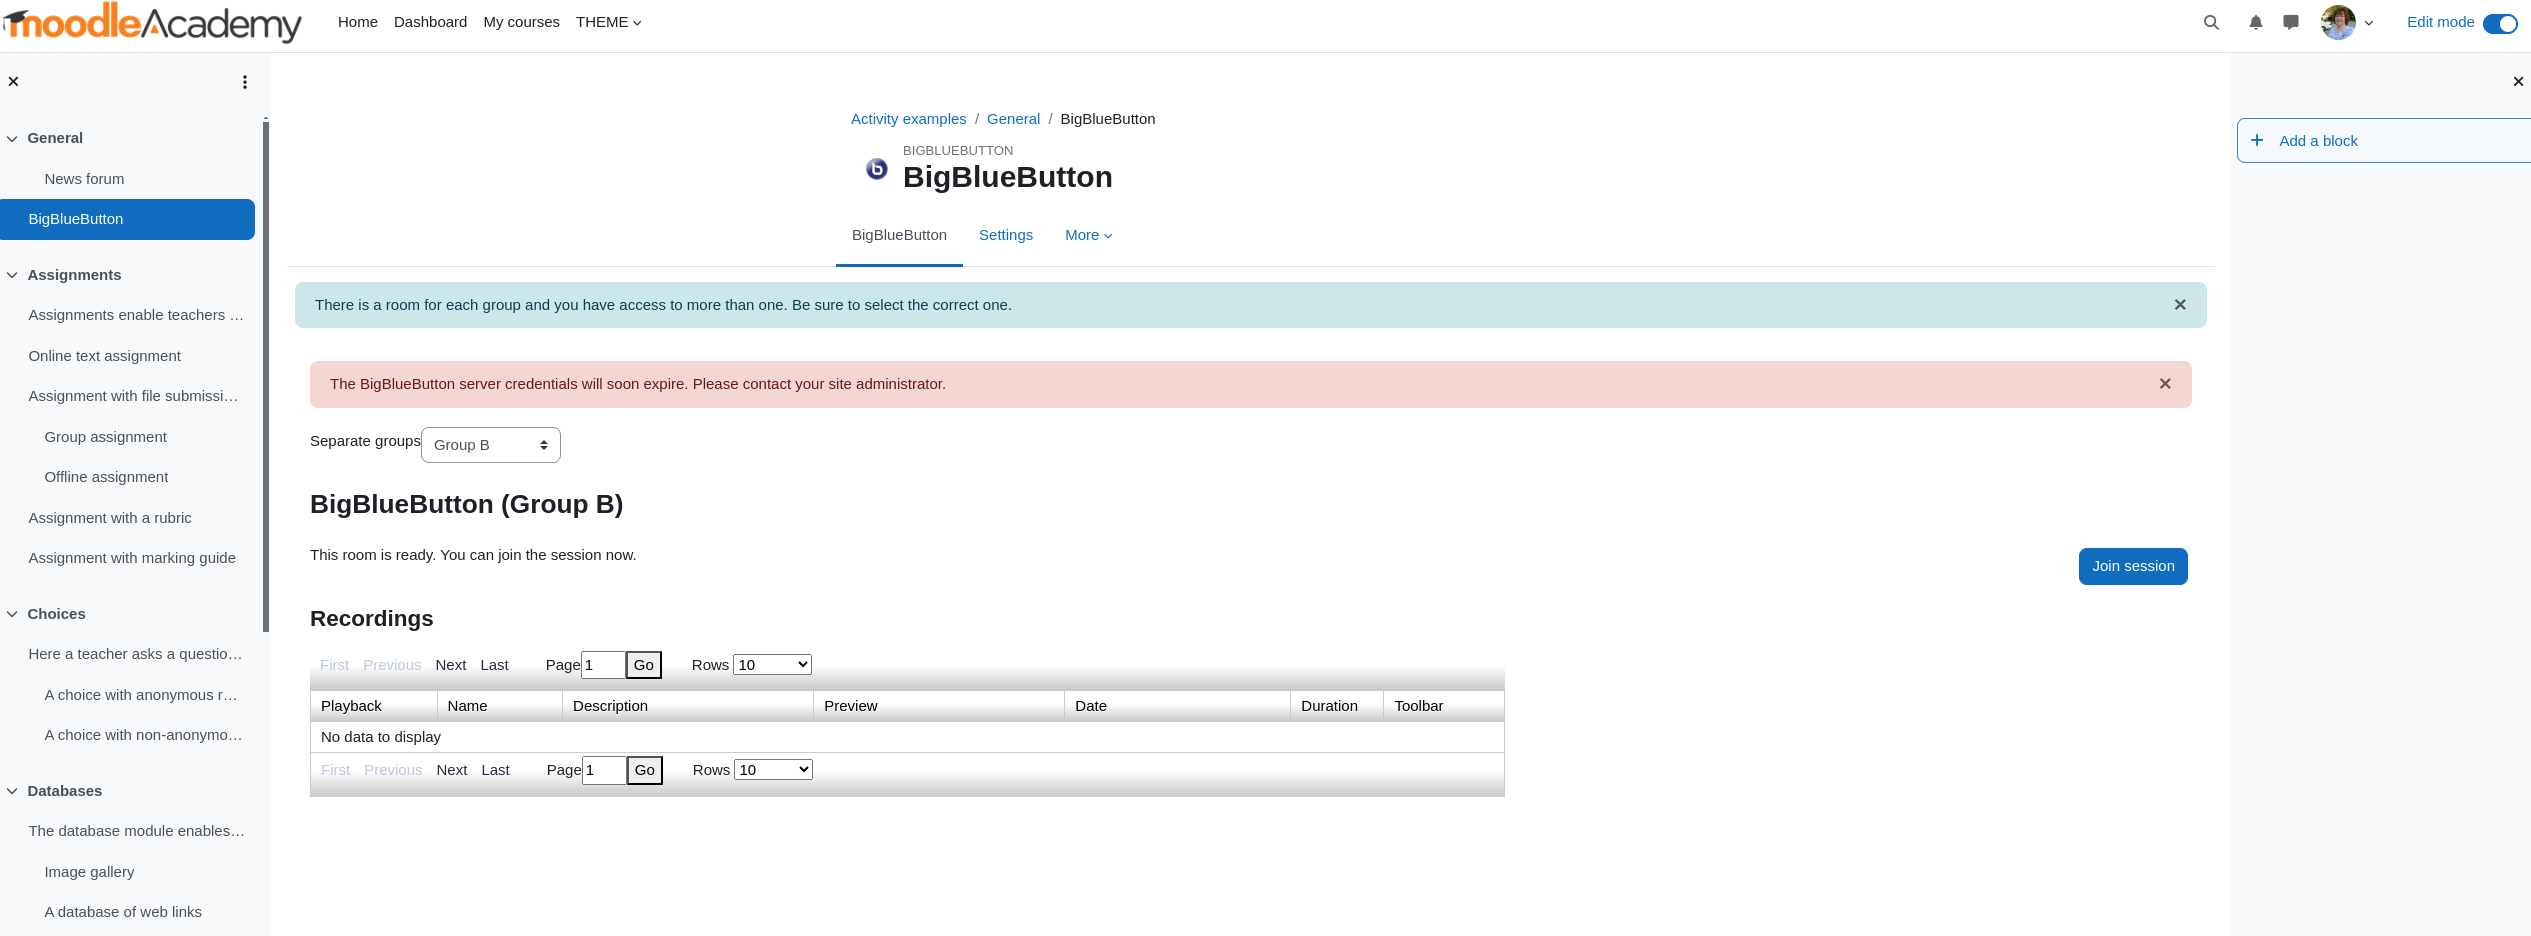Screen dimensions: 2531x936
Task: Open Dashboard from the navbar
Action: point(430,22)
